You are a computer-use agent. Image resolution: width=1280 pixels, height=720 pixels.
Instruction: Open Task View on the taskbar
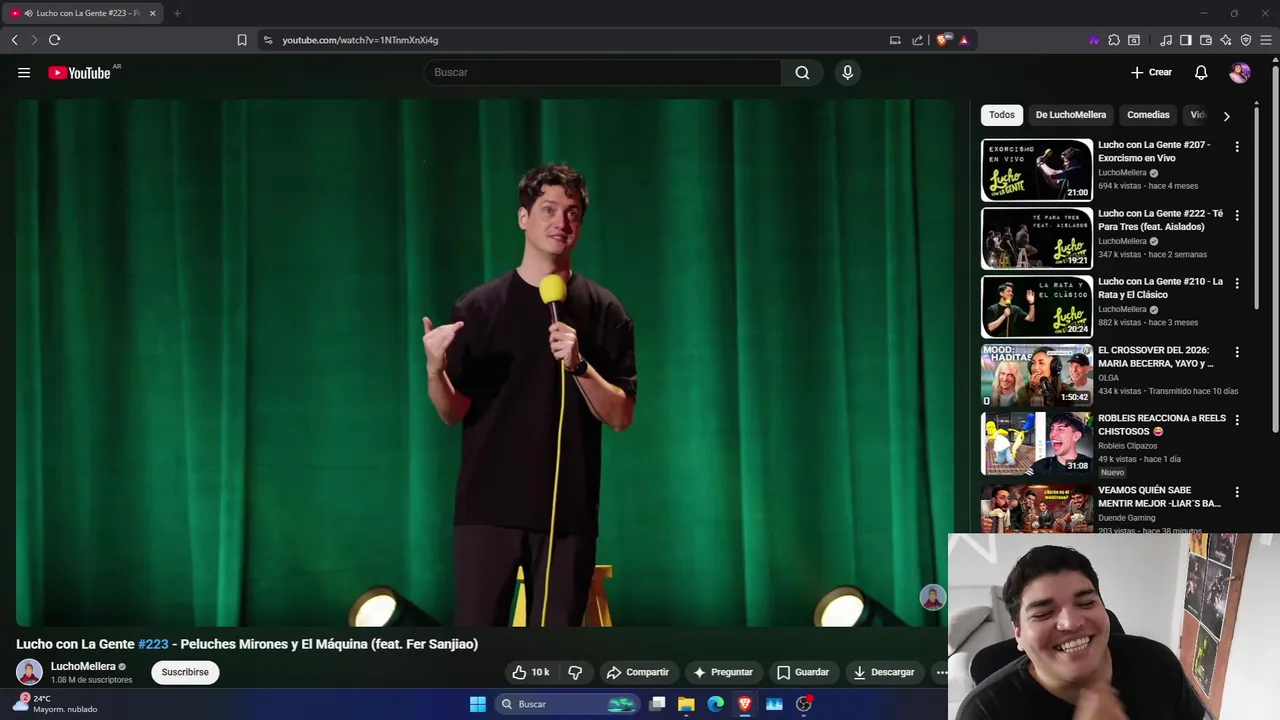(x=657, y=704)
